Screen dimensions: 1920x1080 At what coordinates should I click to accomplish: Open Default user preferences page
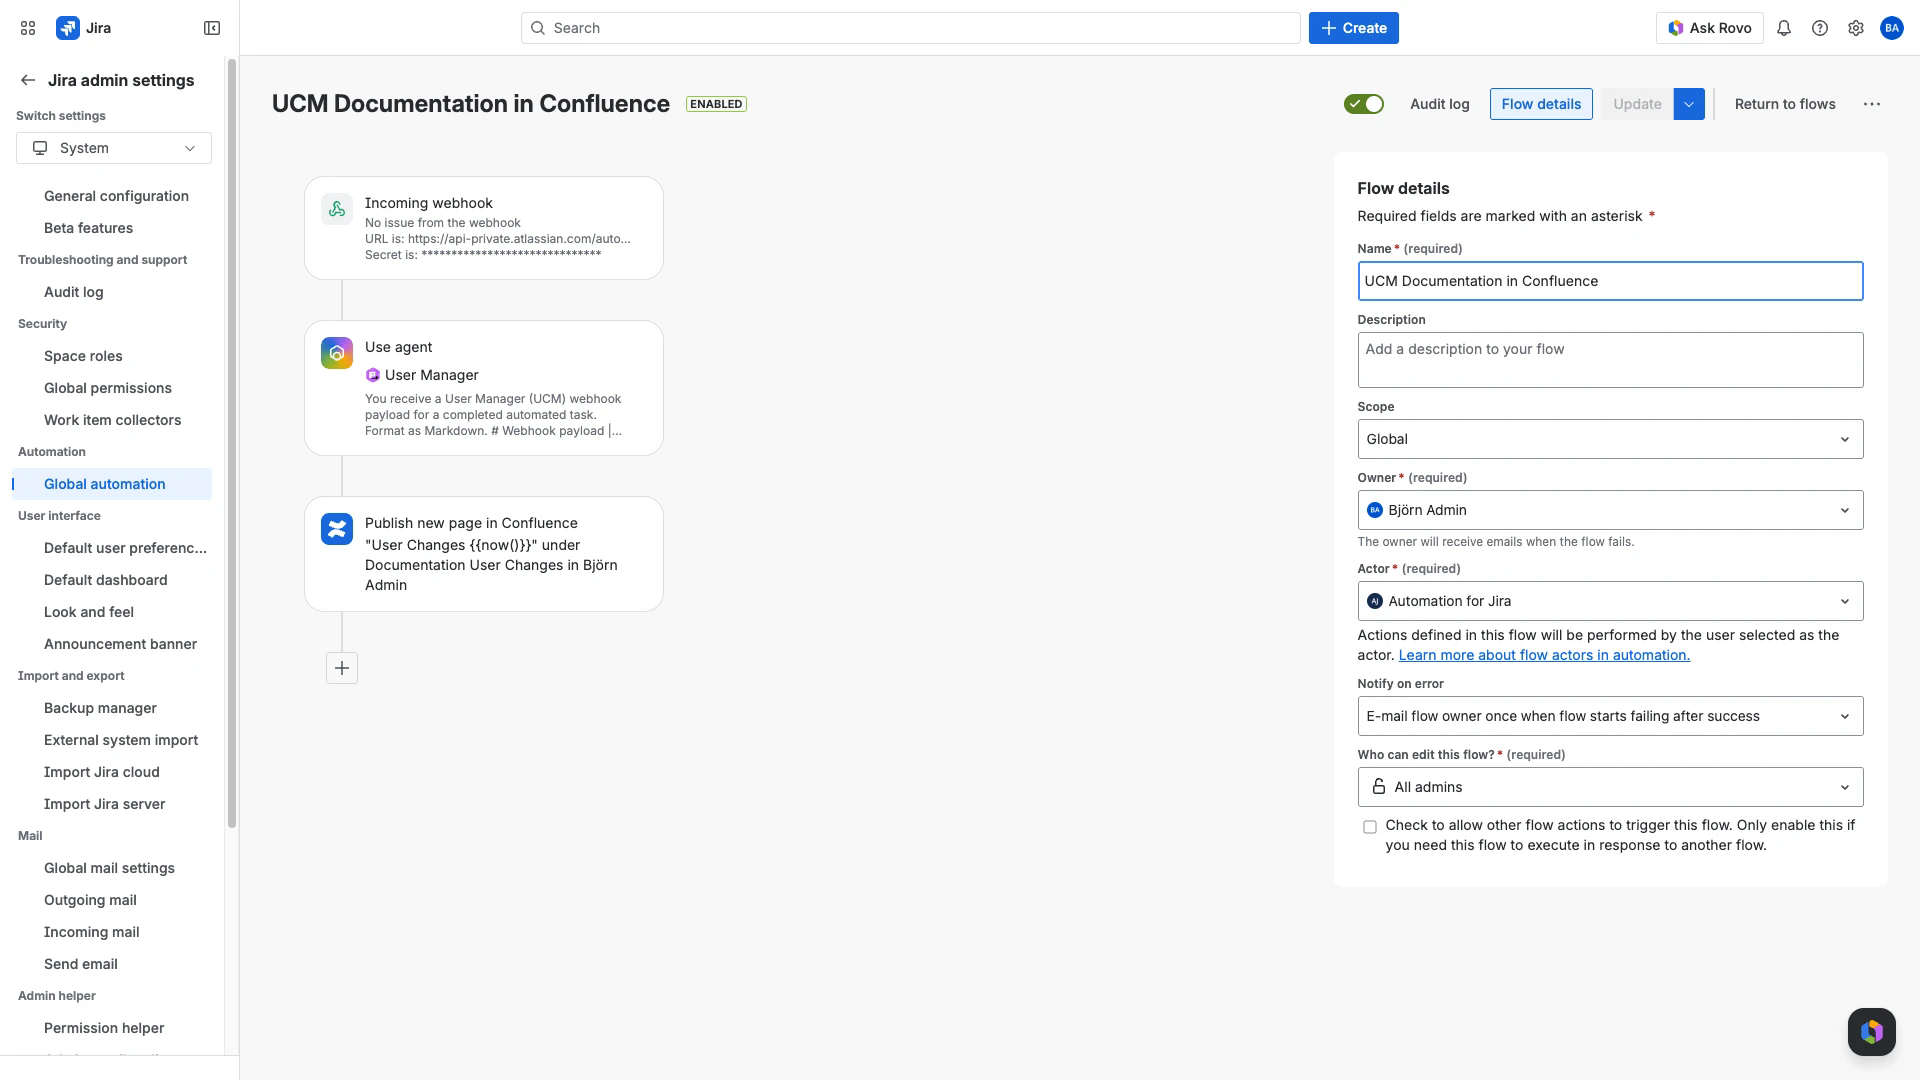[x=125, y=548]
